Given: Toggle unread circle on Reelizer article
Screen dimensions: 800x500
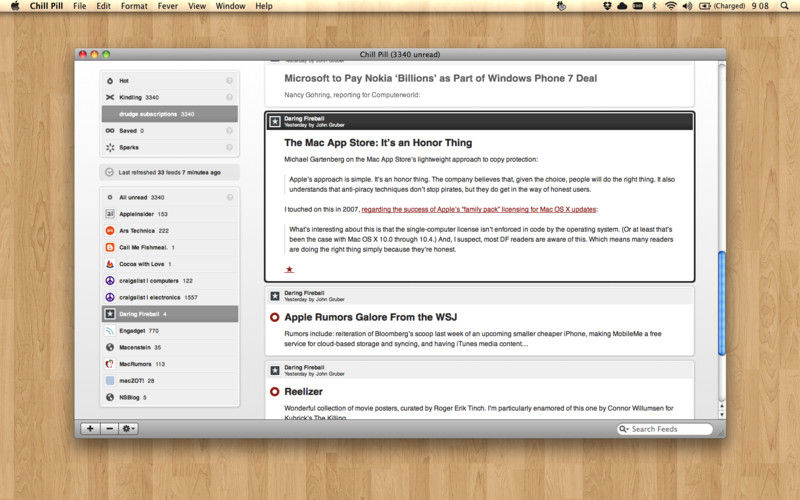Looking at the screenshot, I should click(274, 392).
